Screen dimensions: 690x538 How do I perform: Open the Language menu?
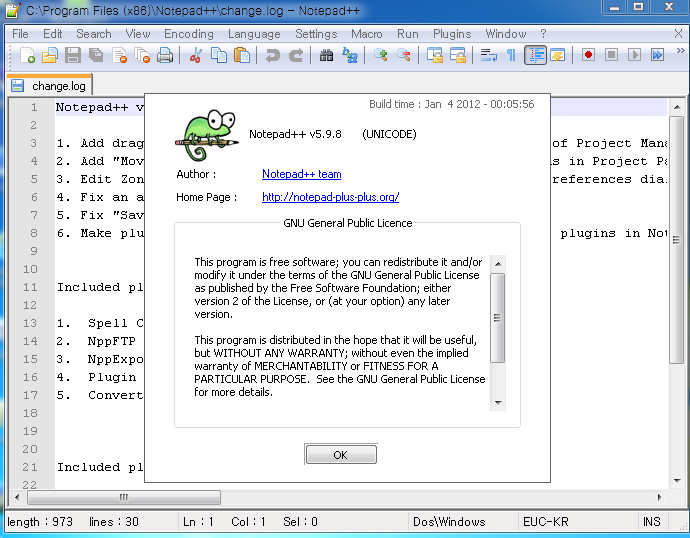point(254,34)
